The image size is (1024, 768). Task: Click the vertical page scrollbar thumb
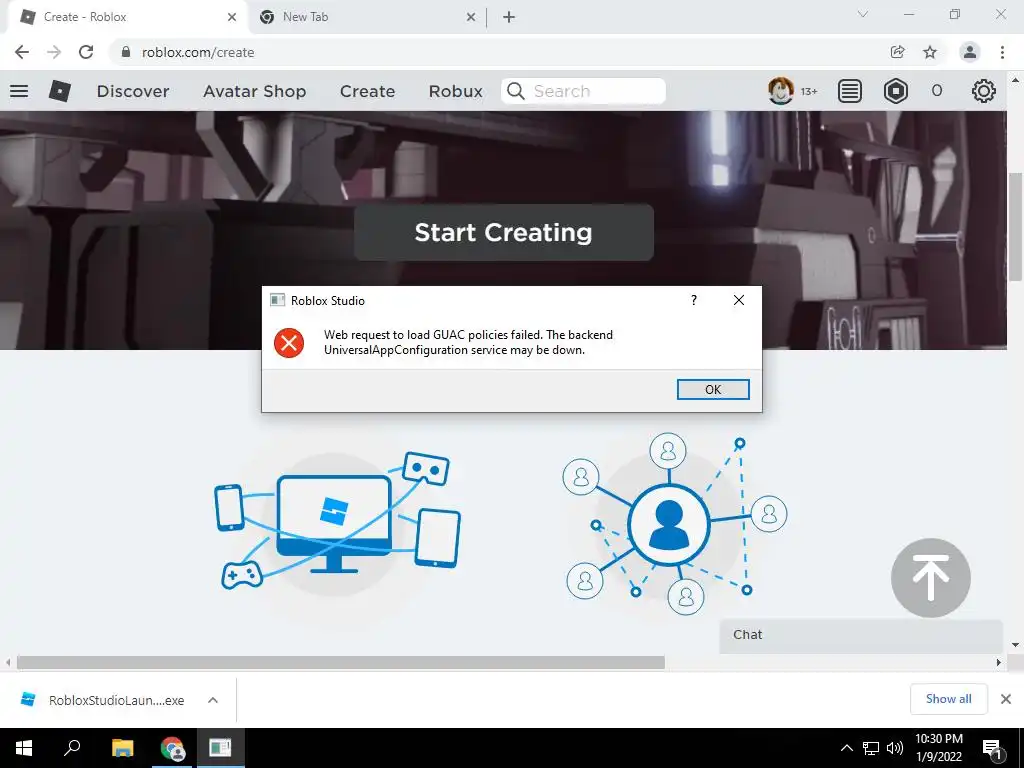[x=1016, y=227]
